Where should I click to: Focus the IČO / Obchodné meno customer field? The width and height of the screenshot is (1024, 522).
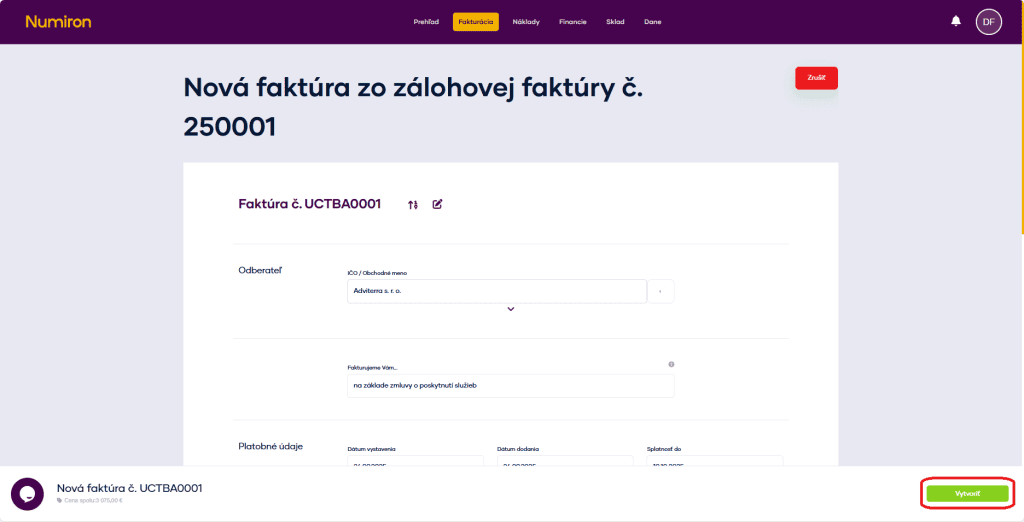[497, 291]
